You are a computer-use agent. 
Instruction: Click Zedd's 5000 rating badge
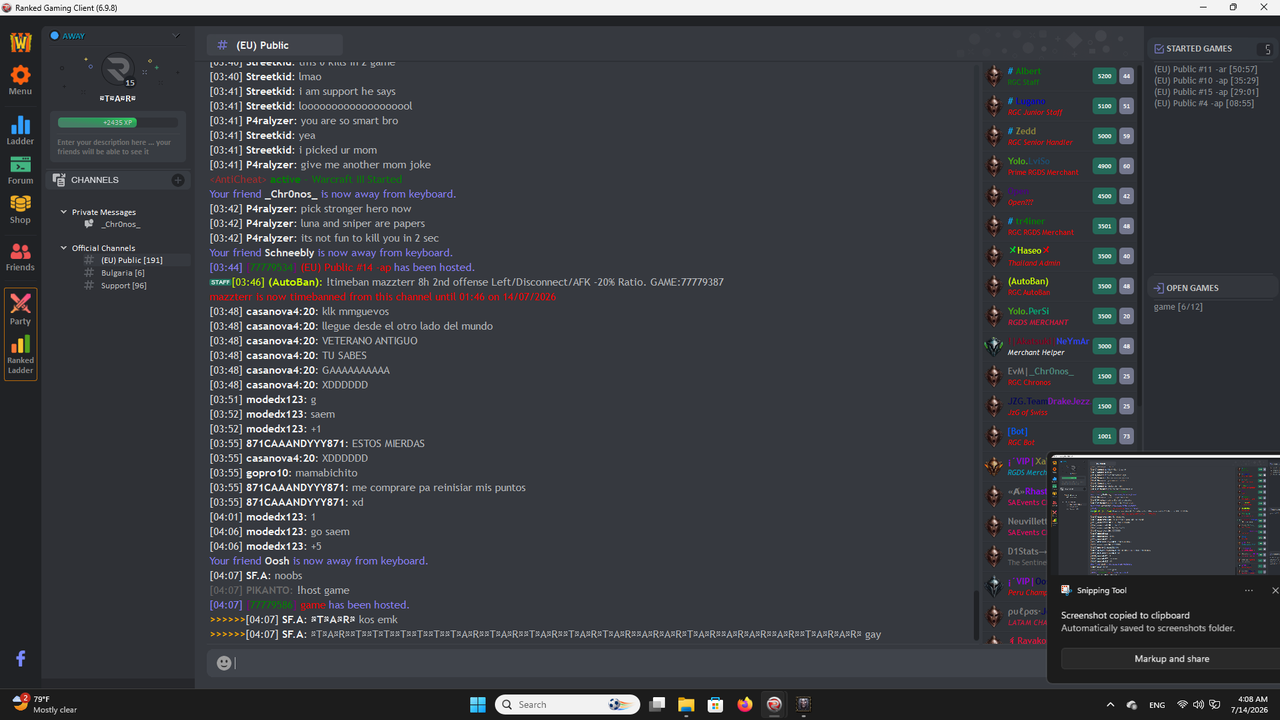[1104, 136]
